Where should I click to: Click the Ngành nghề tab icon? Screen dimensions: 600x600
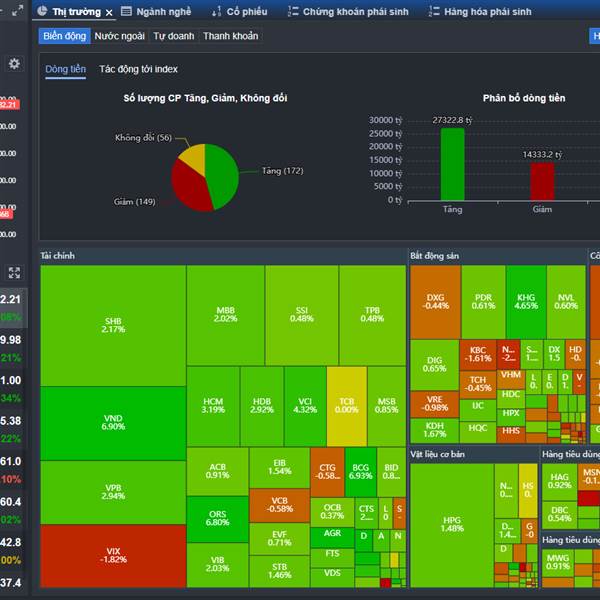pyautogui.click(x=126, y=11)
